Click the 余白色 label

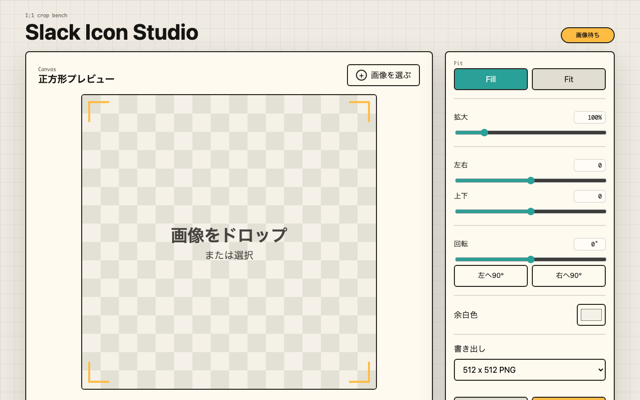tap(466, 315)
